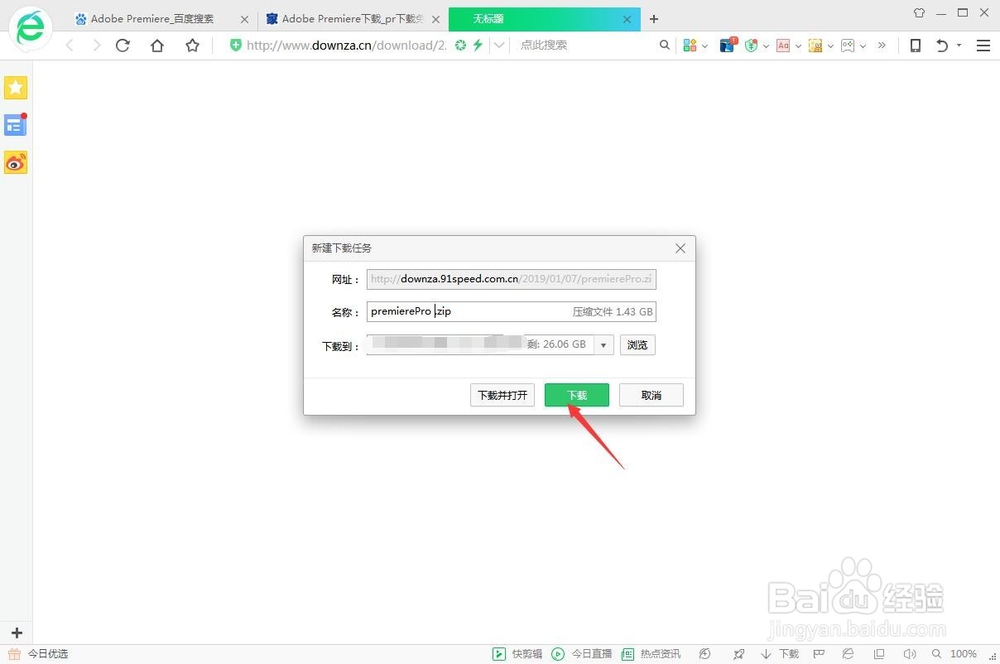Click the green 下载 button
The height and width of the screenshot is (664, 1000).
tap(577, 395)
